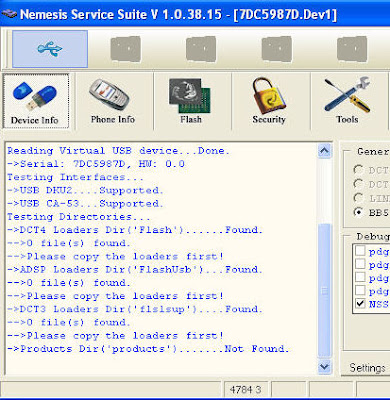Screen dimensions: 390x400
Task: Click log line '->USB CA-53...Supported.'
Action: 85,203
